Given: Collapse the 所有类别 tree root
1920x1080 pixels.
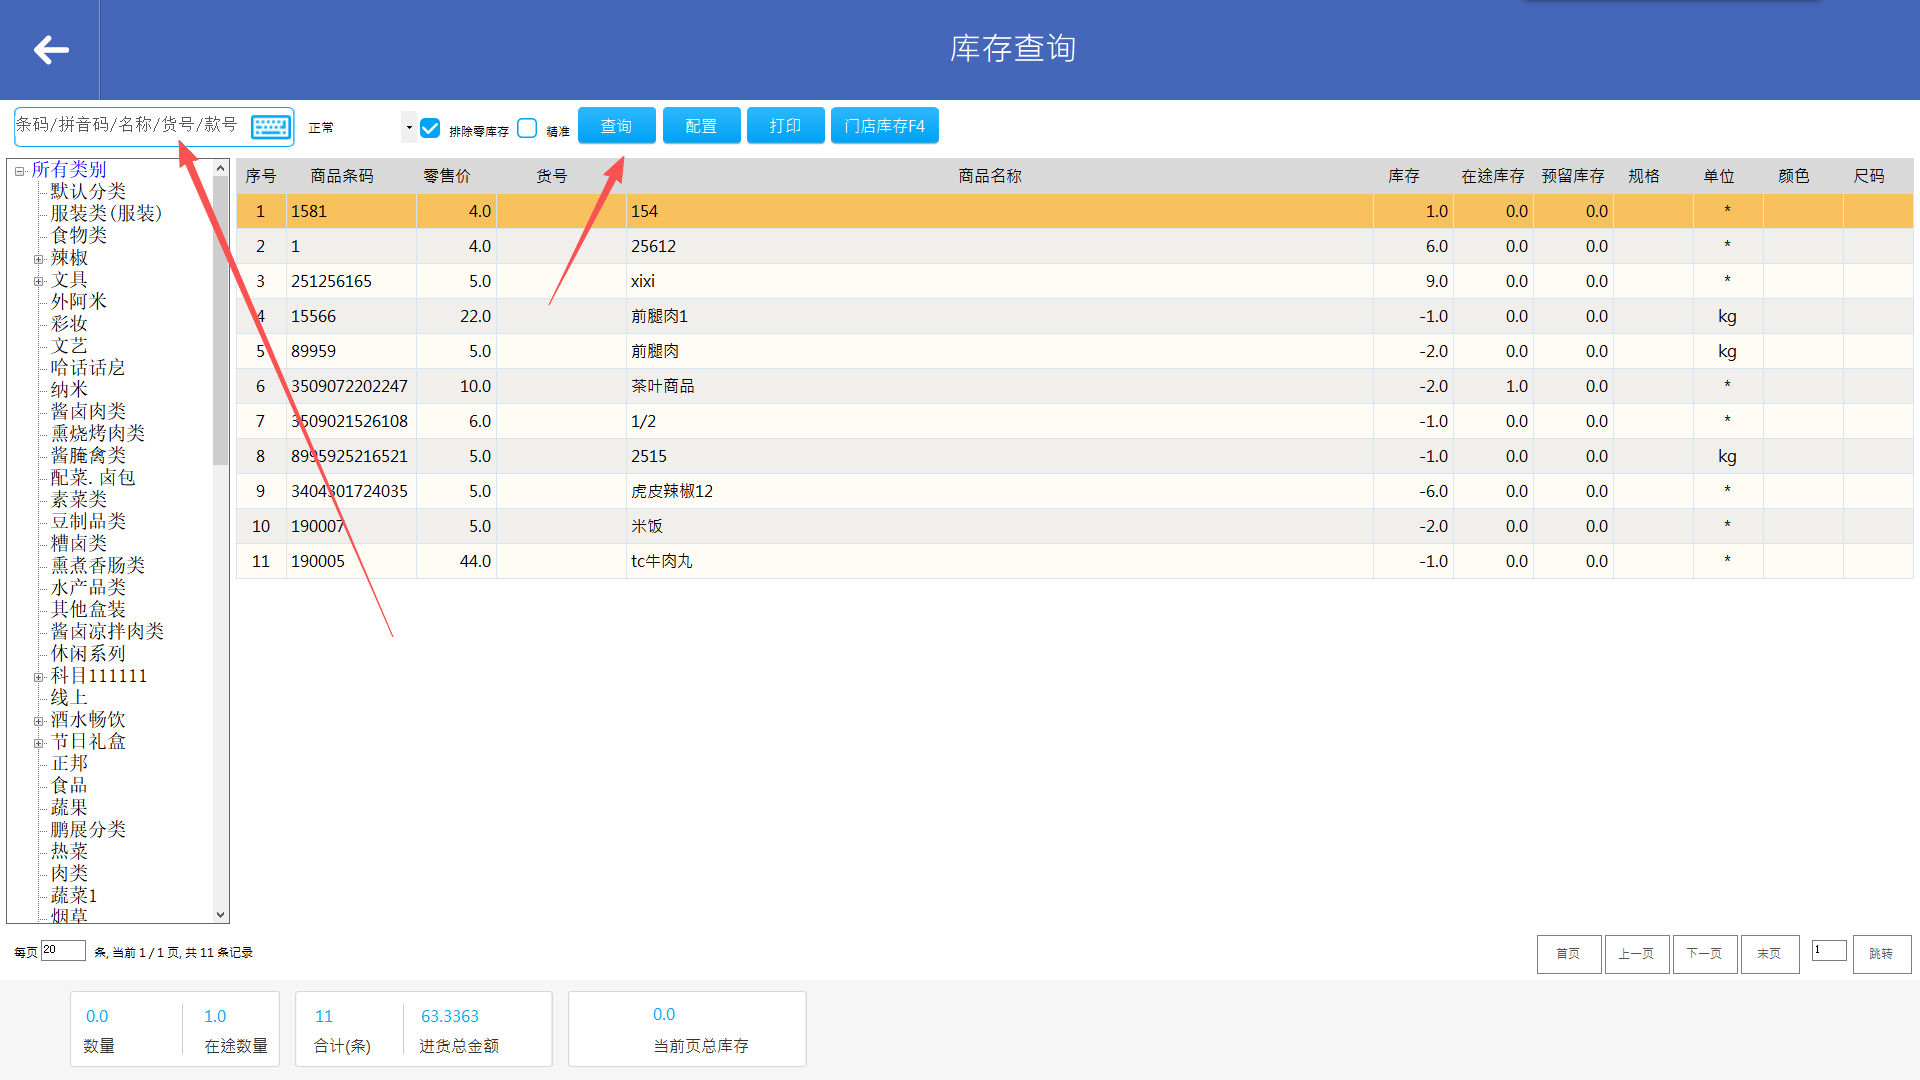Looking at the screenshot, I should pos(19,171).
